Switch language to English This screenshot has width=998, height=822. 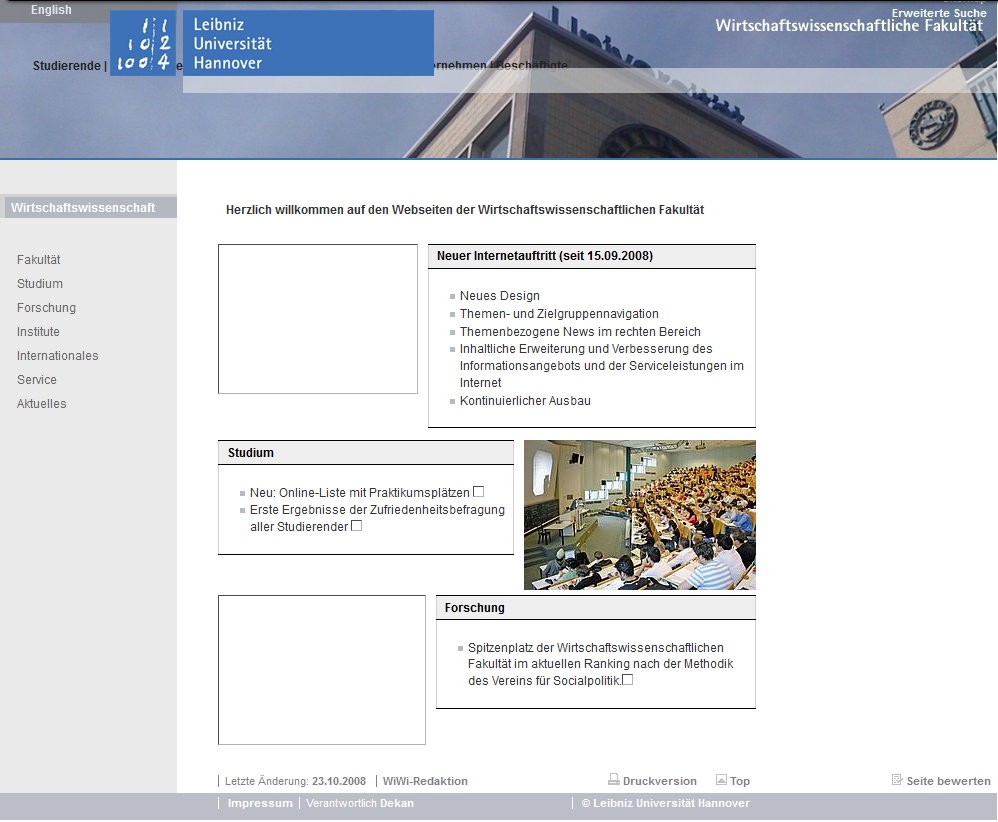click(51, 10)
